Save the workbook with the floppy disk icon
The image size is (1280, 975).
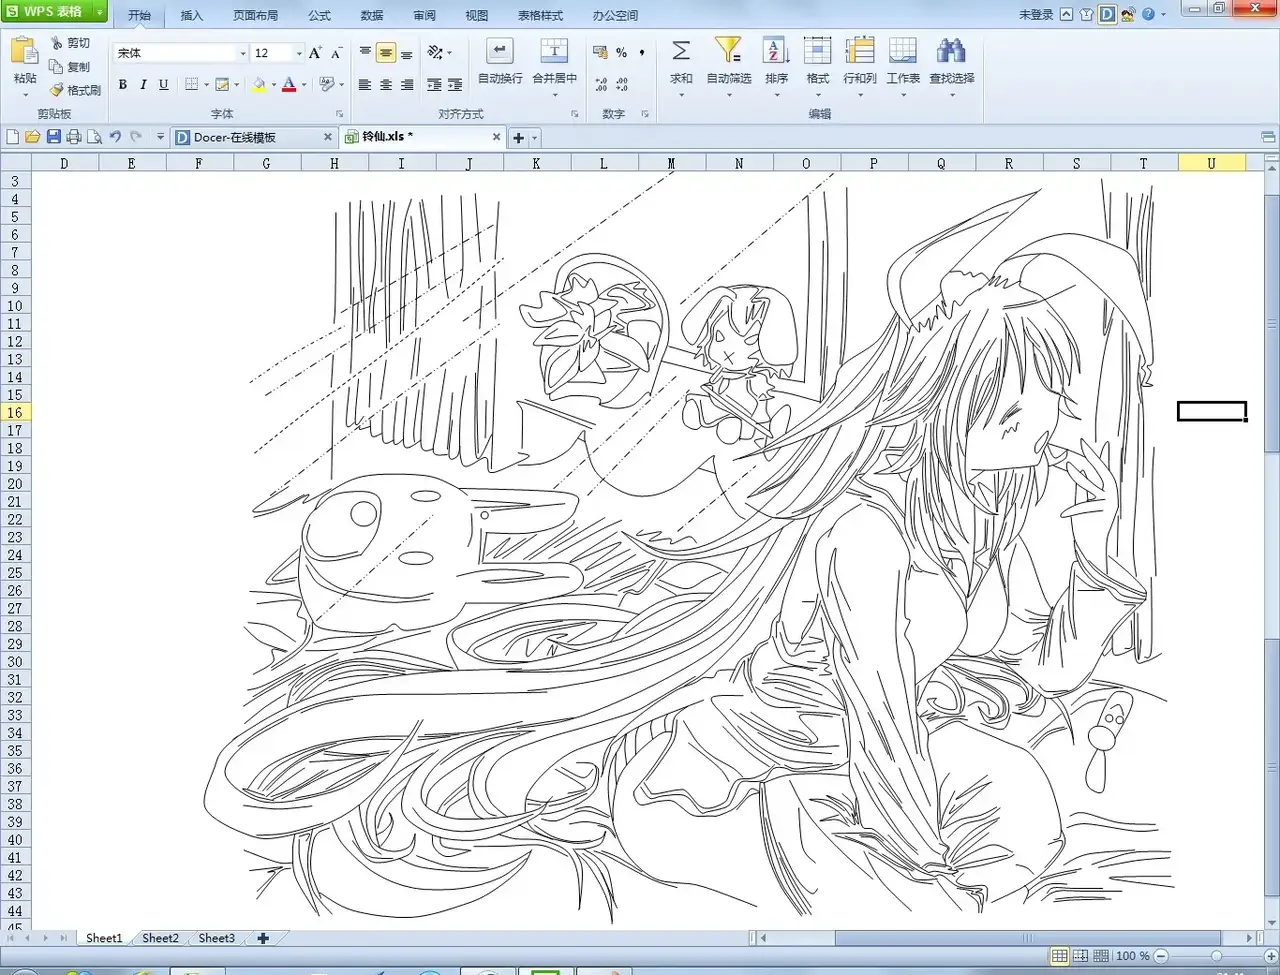pos(54,137)
